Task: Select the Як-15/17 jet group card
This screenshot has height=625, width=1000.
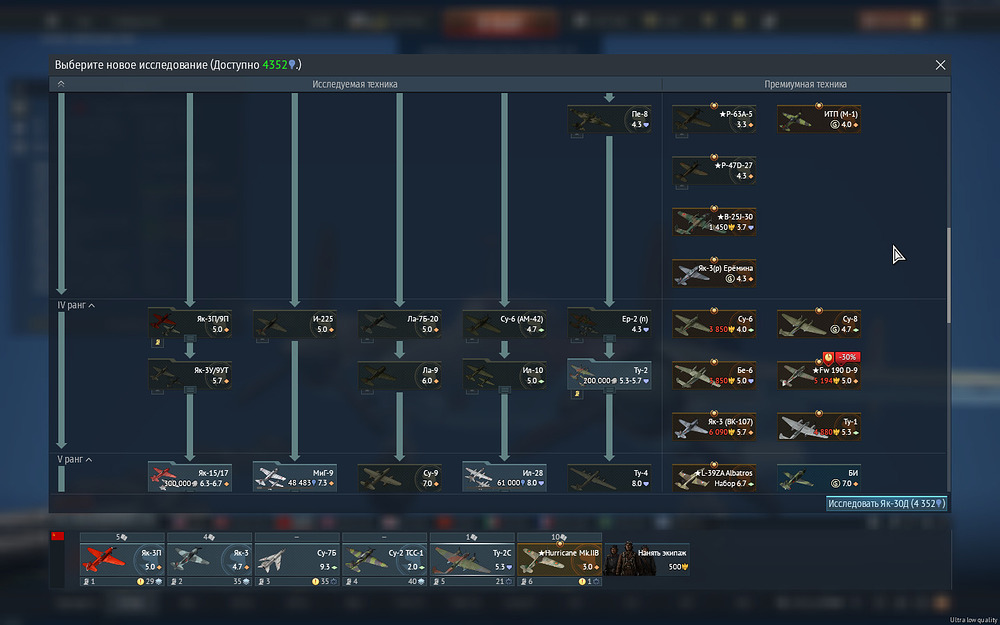Action: [190, 478]
